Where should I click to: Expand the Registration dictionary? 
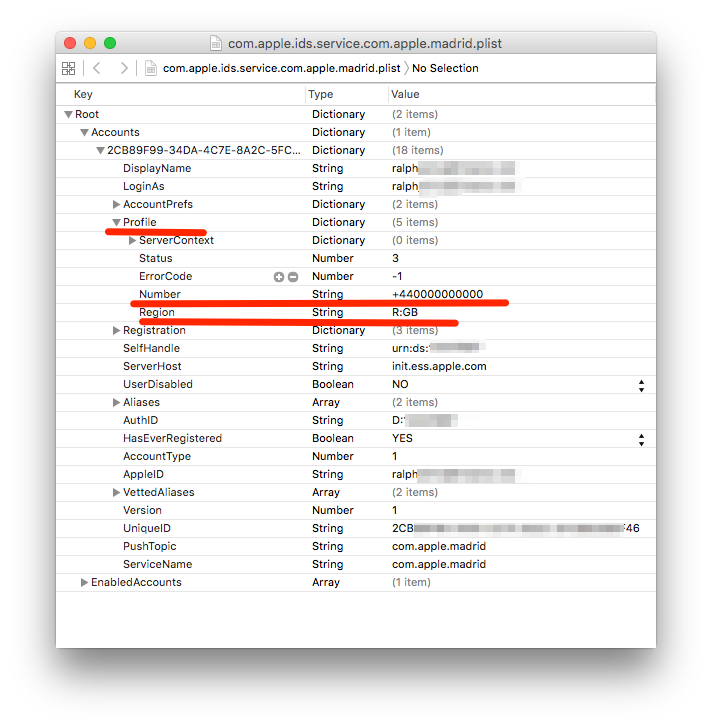pyautogui.click(x=117, y=331)
